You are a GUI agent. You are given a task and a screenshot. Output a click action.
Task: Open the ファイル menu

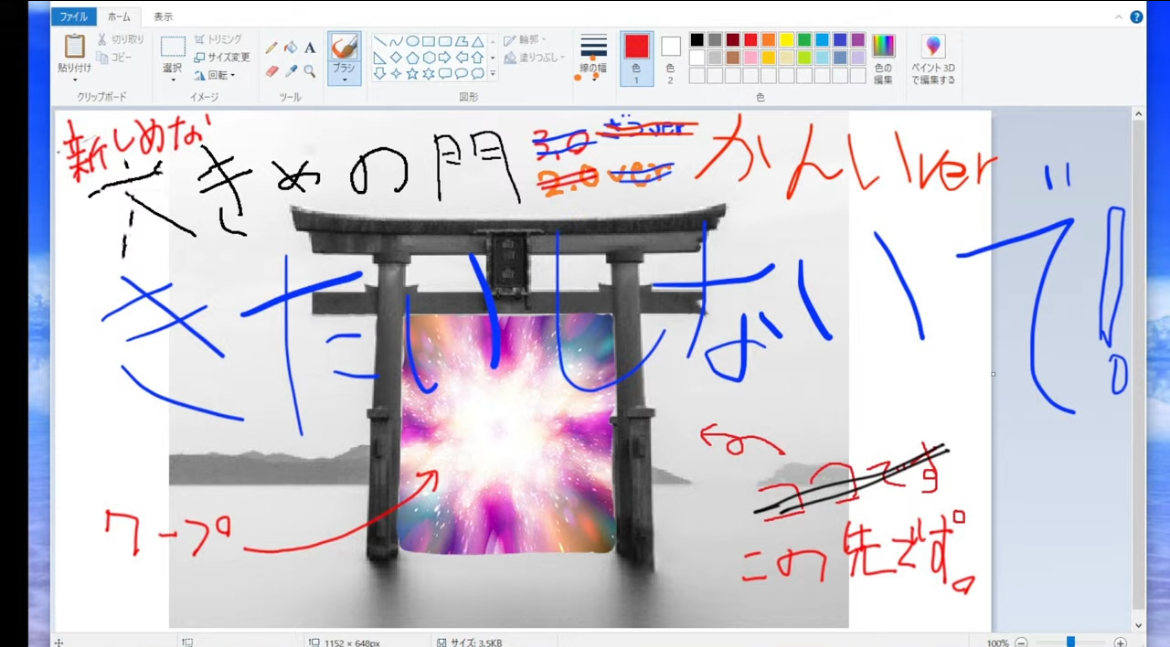point(73,17)
